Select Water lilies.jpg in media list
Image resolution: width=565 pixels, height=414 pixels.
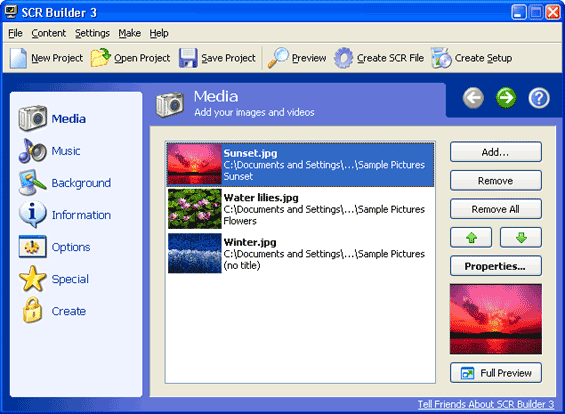301,209
